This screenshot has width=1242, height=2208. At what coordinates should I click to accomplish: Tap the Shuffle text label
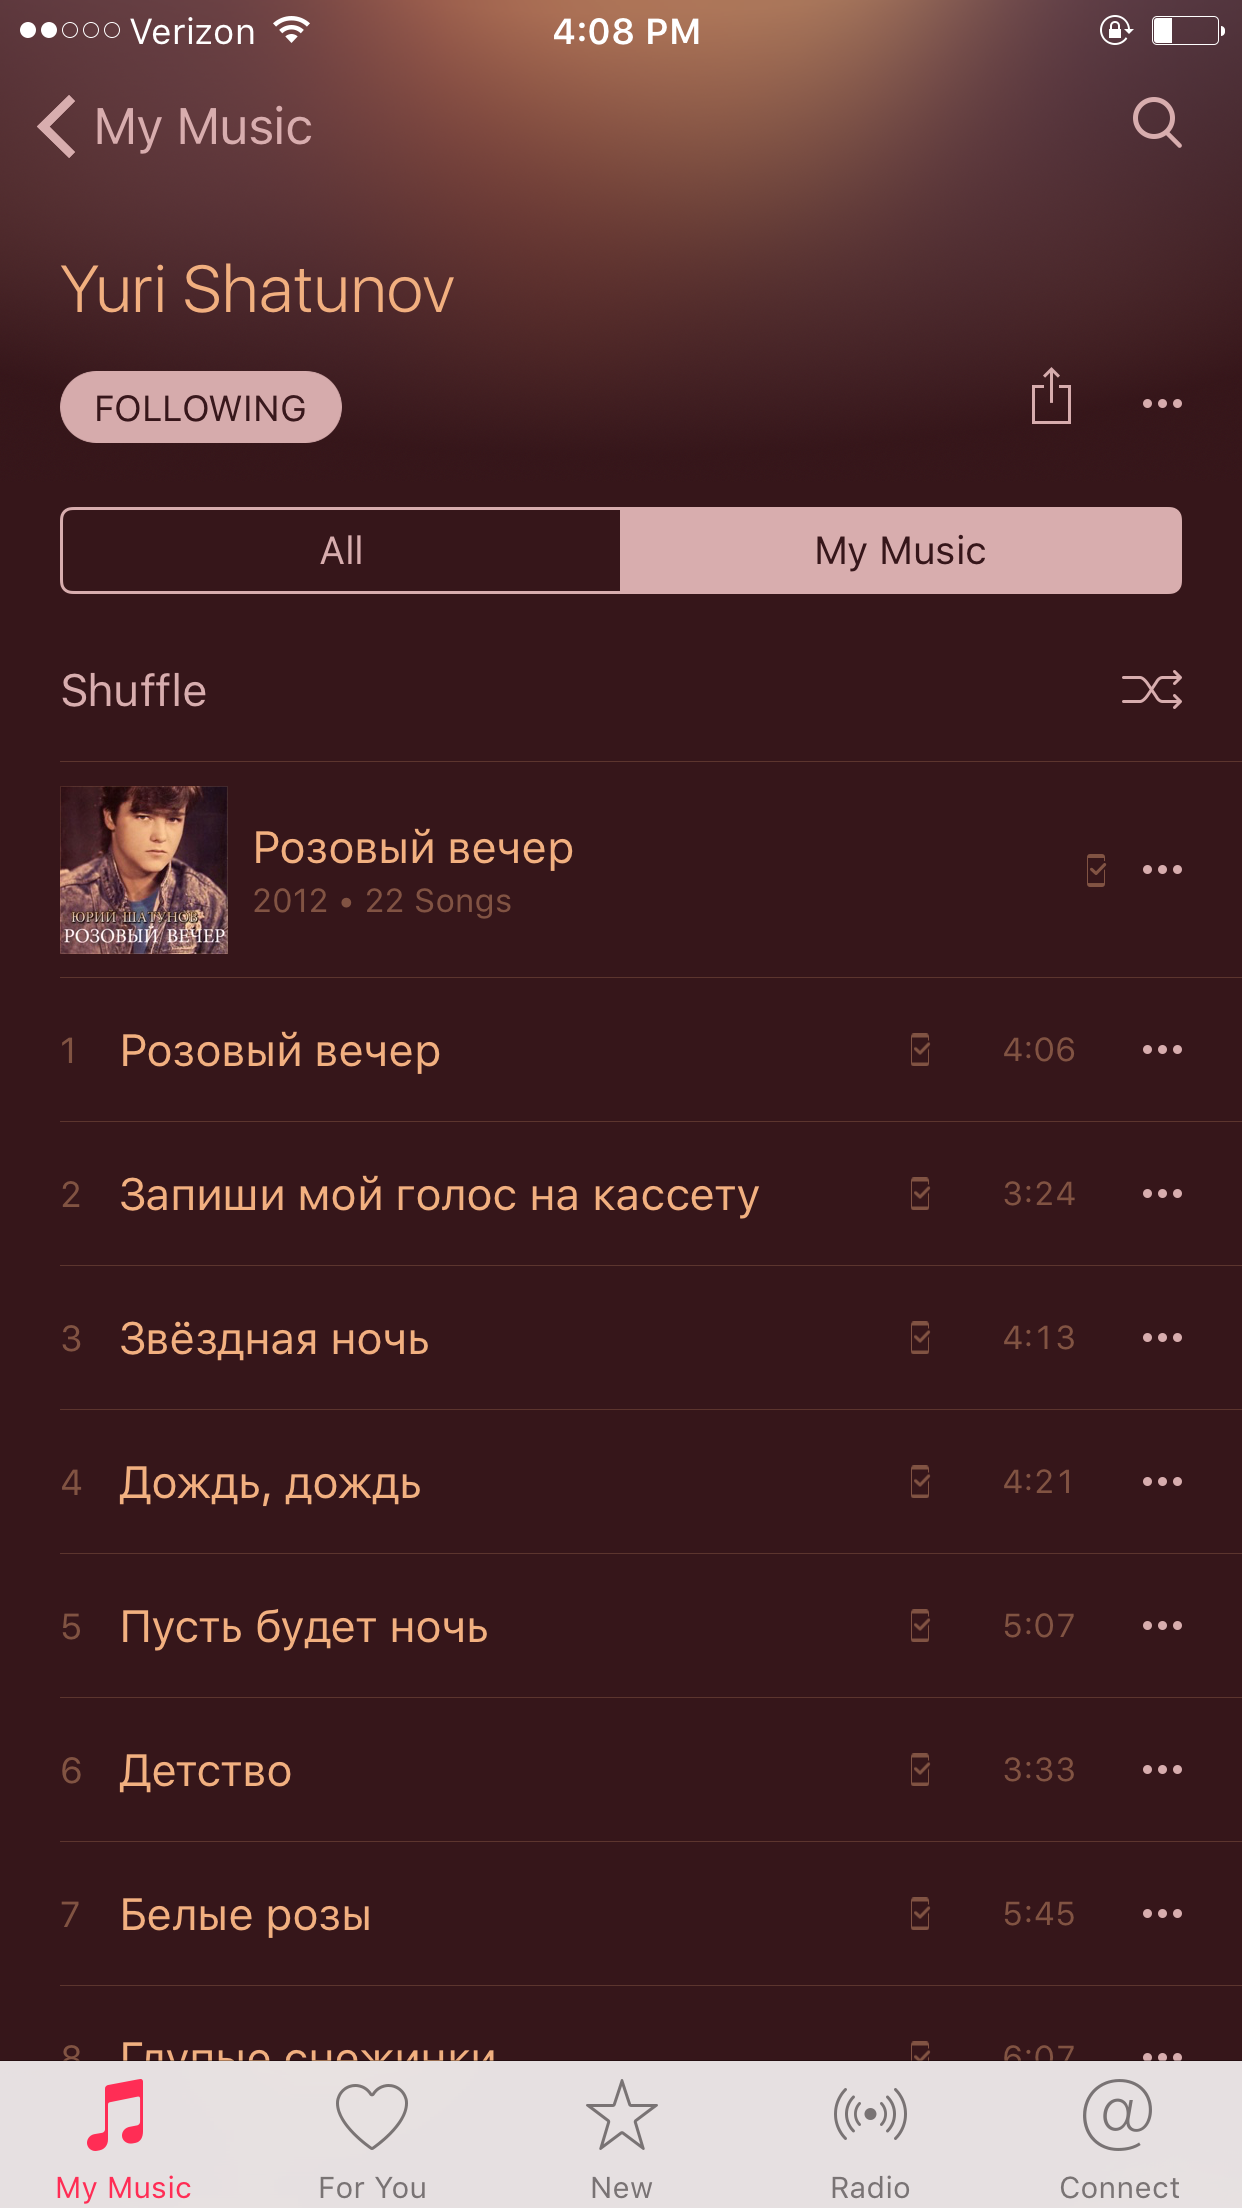click(x=134, y=690)
